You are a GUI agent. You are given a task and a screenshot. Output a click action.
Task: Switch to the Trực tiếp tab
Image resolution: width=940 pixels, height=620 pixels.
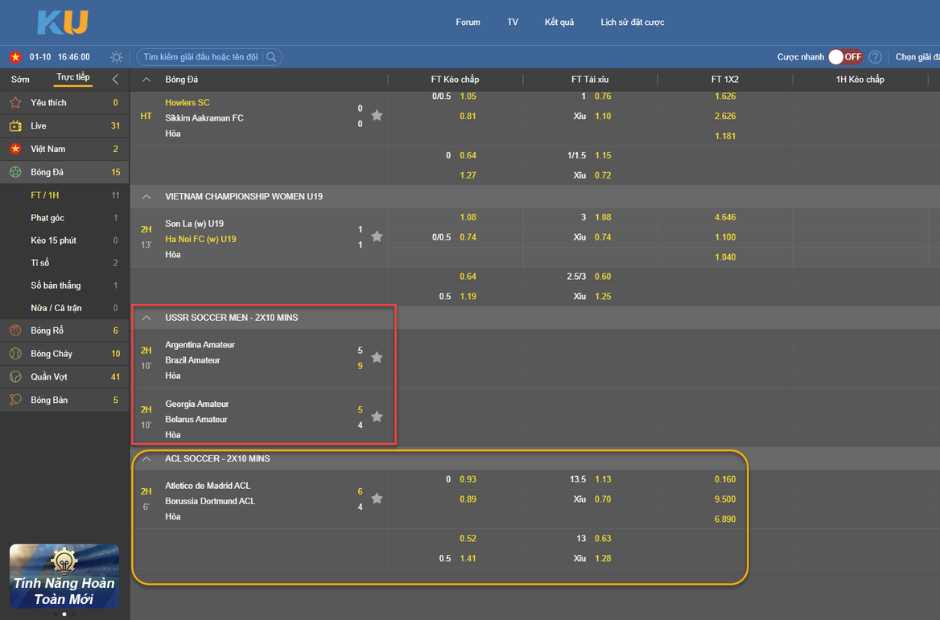(73, 77)
